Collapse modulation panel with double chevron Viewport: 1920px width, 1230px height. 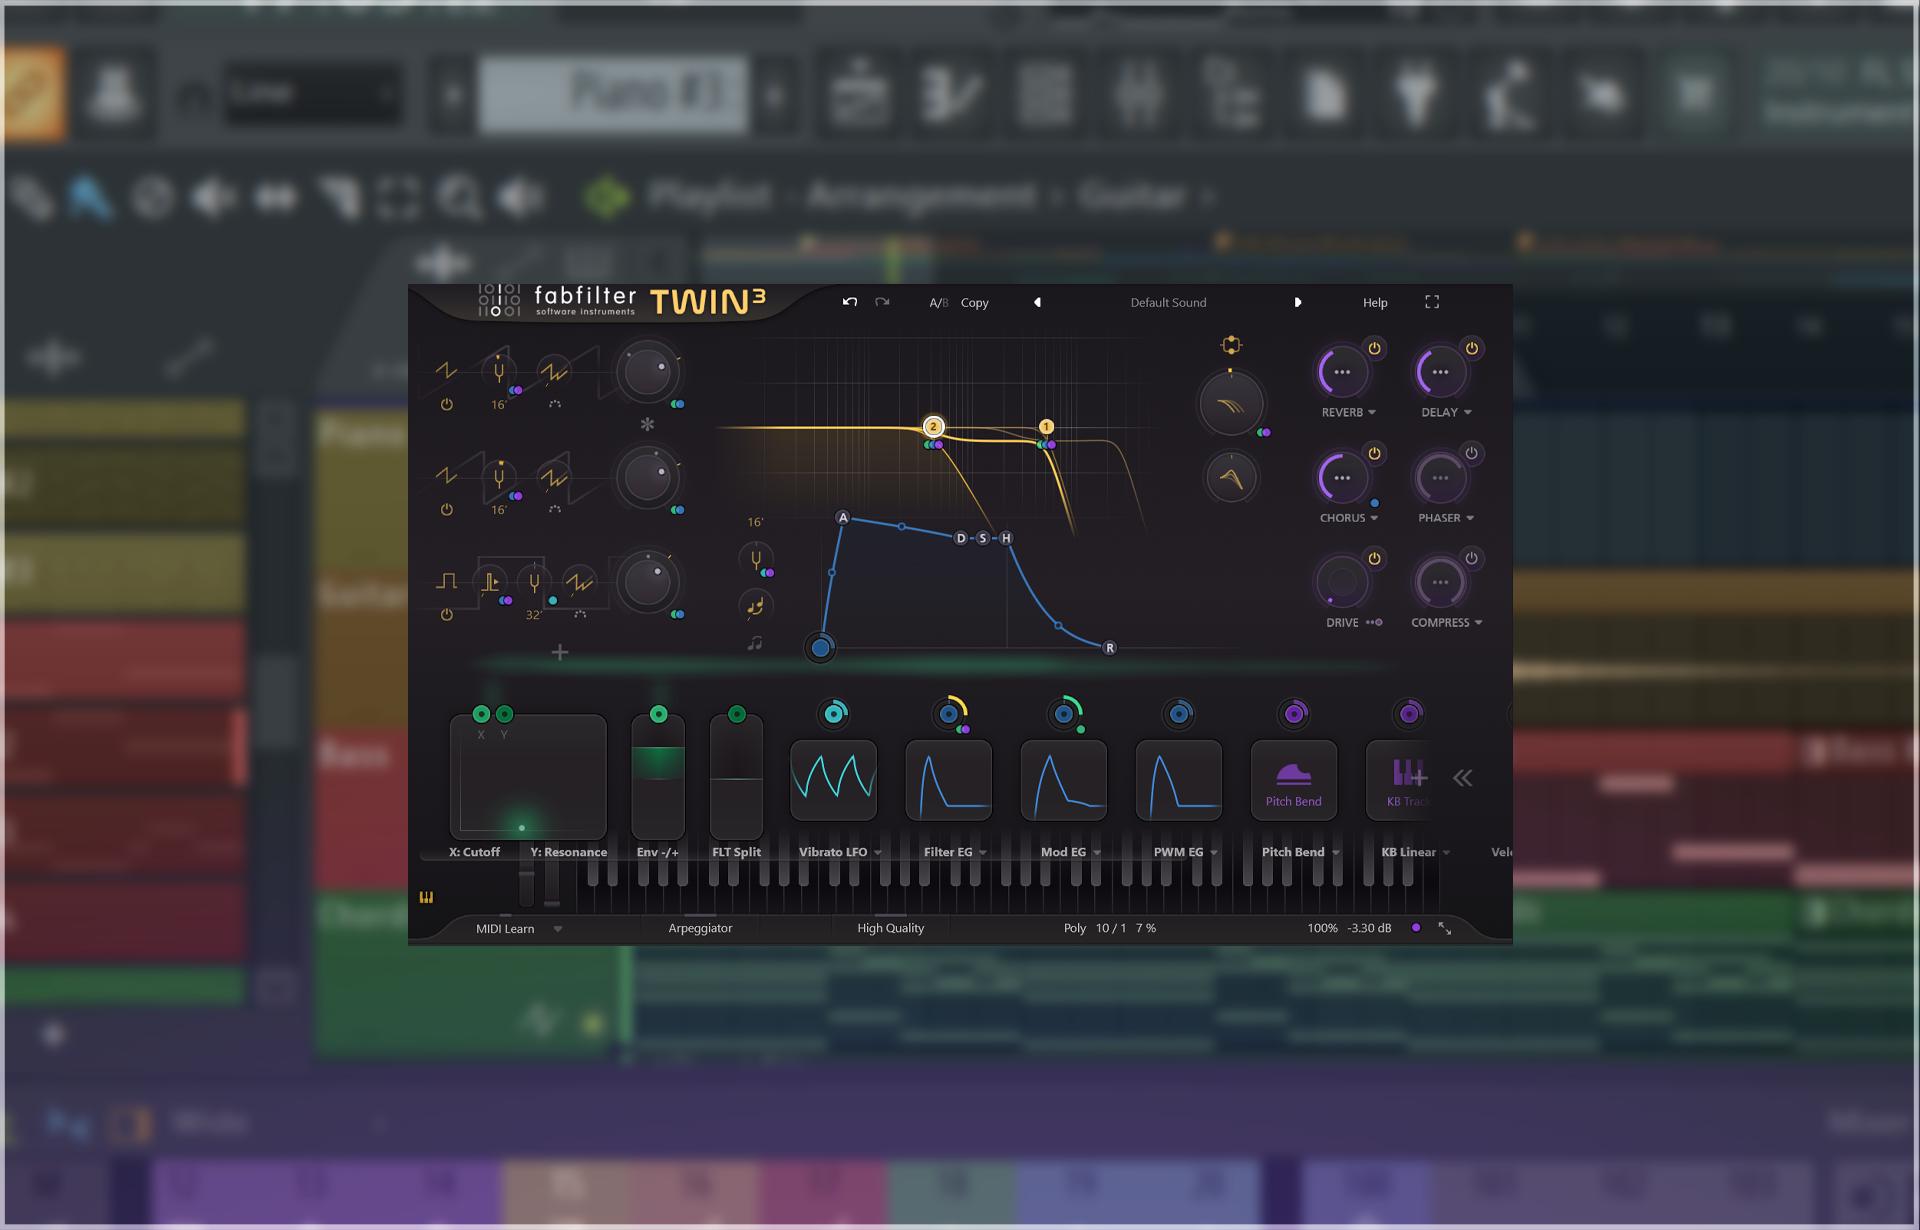pos(1462,778)
